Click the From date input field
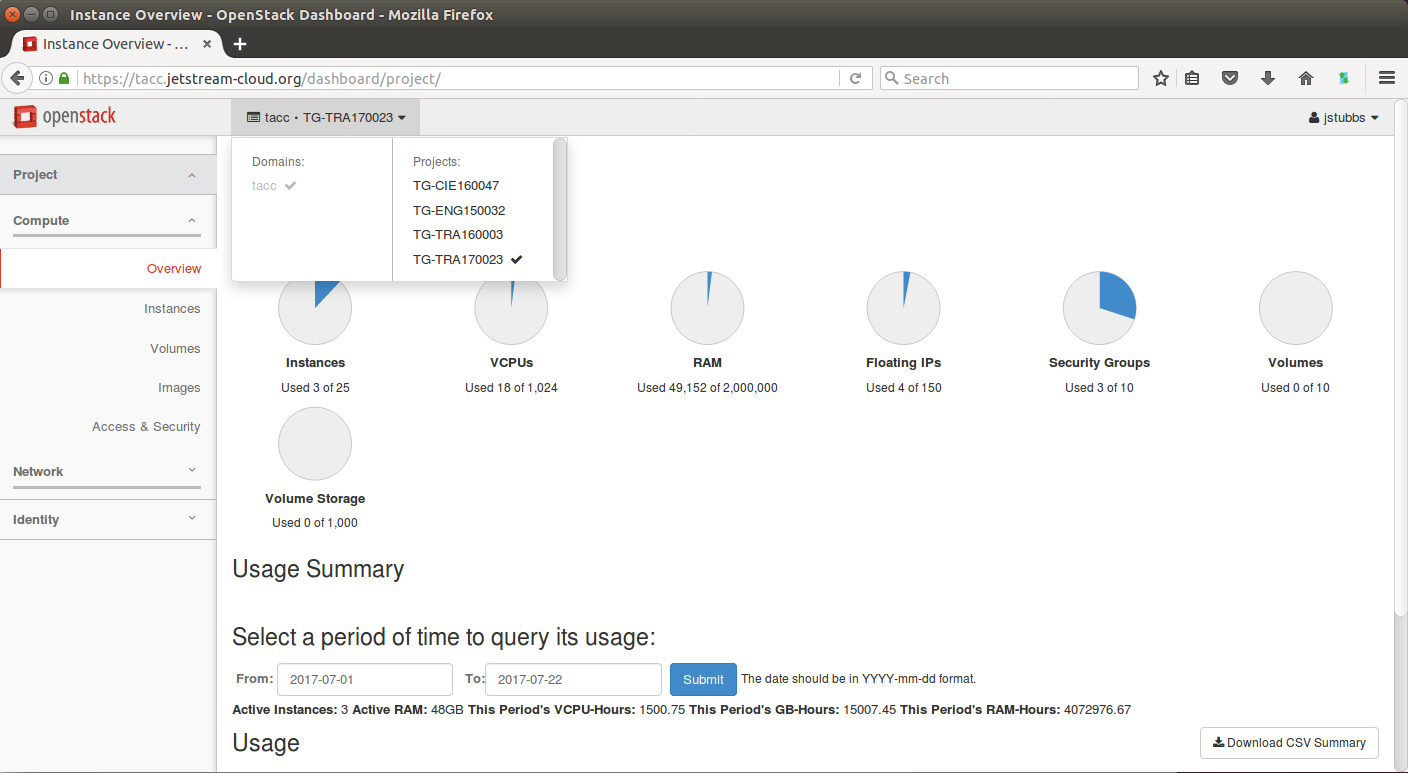Screen dimensions: 1408x773 coord(365,679)
